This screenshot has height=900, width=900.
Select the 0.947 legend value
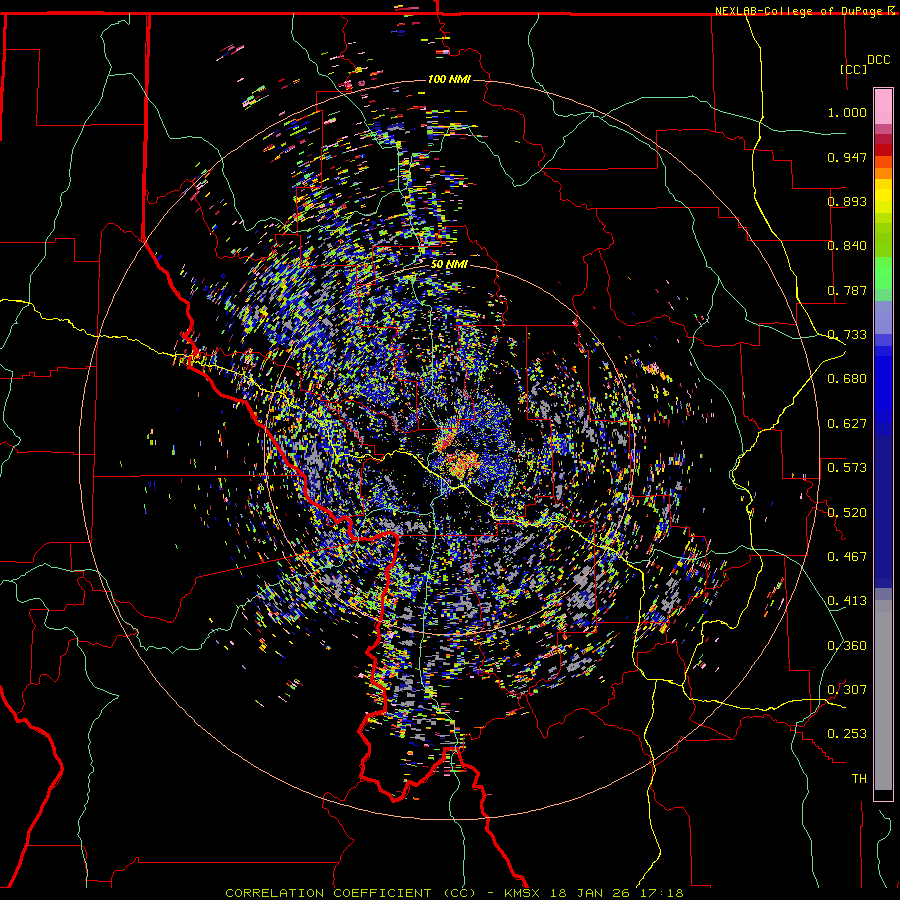[x=847, y=157]
